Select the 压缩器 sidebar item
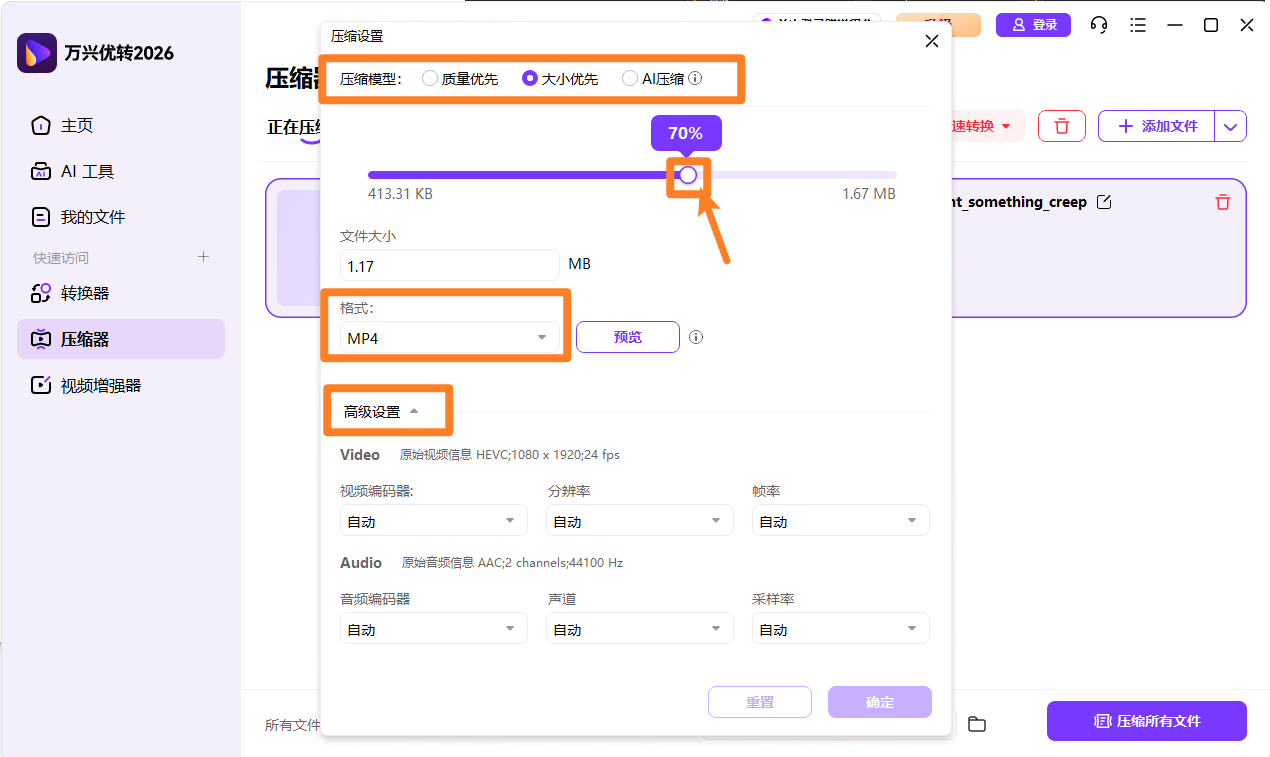This screenshot has width=1270, height=757. (x=121, y=339)
